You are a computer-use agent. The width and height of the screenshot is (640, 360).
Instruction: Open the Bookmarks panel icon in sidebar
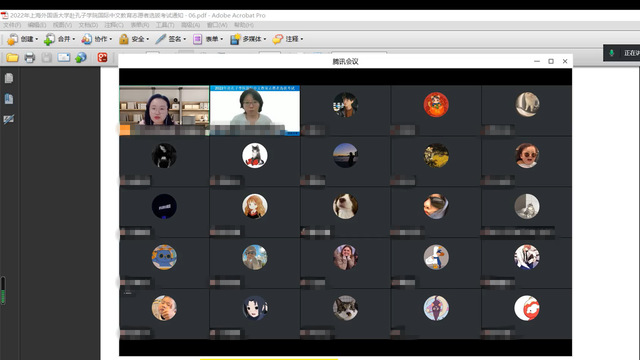pyautogui.click(x=9, y=99)
